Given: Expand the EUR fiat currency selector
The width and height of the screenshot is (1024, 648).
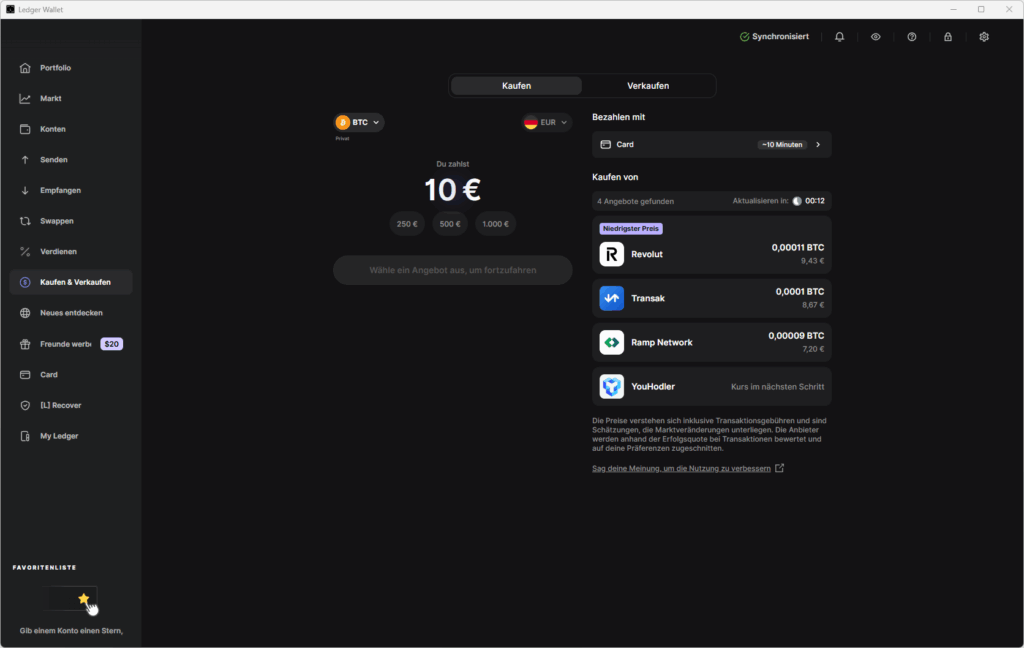Looking at the screenshot, I should click(x=546, y=121).
